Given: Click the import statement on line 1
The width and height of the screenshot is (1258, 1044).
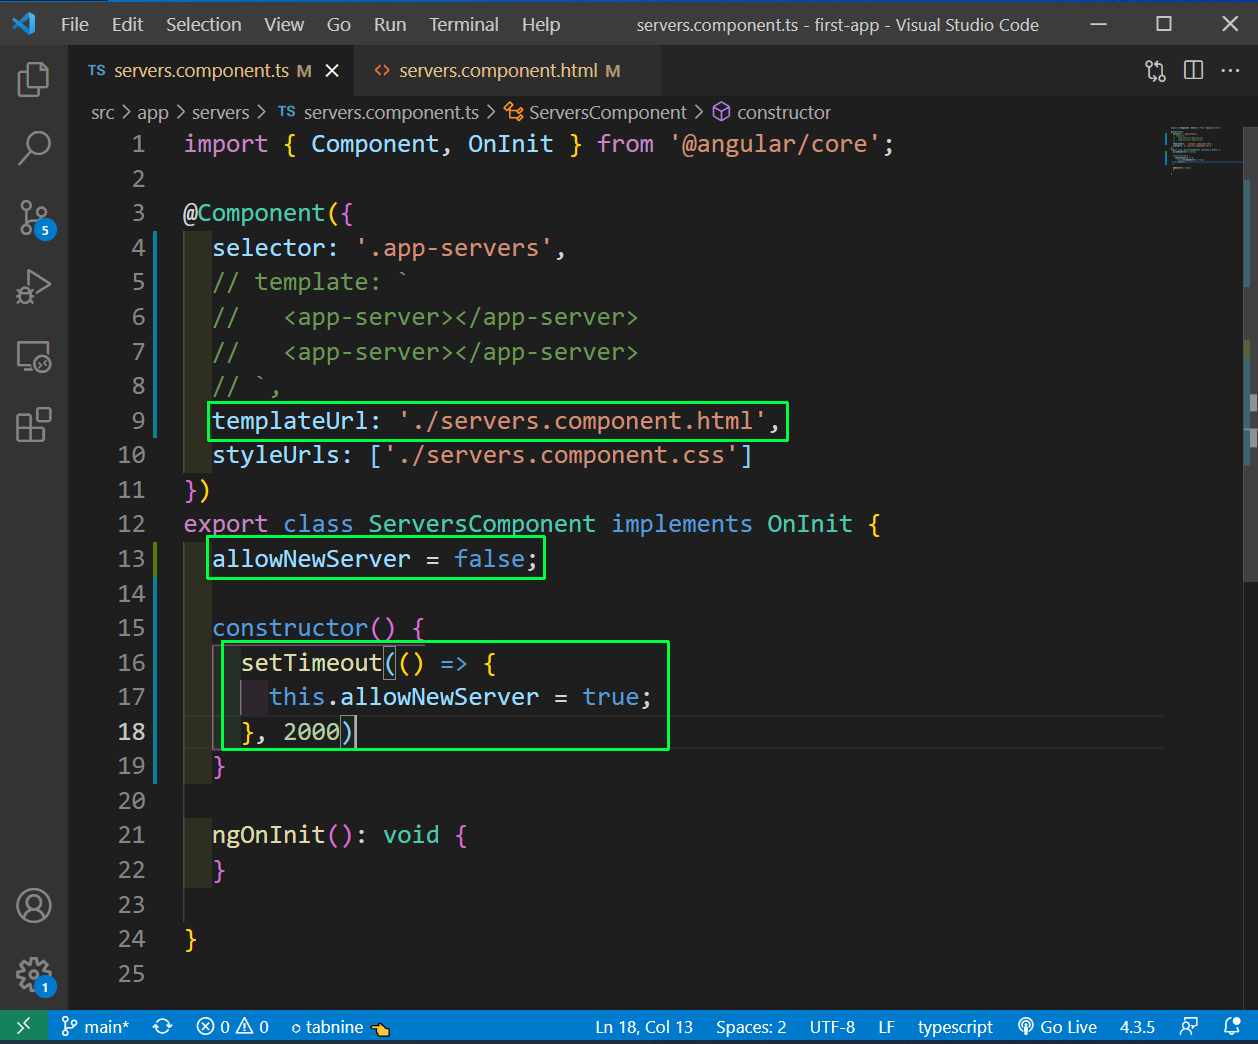Looking at the screenshot, I should tap(539, 144).
